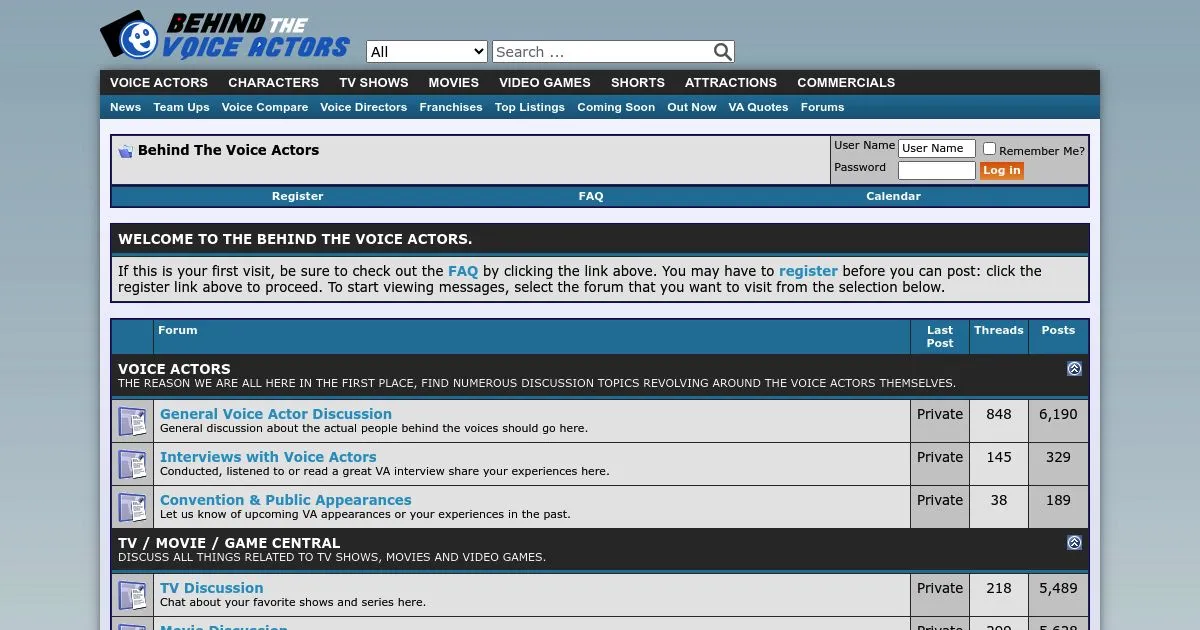Open the Movies menu
This screenshot has width=1200, height=630.
pyautogui.click(x=454, y=83)
